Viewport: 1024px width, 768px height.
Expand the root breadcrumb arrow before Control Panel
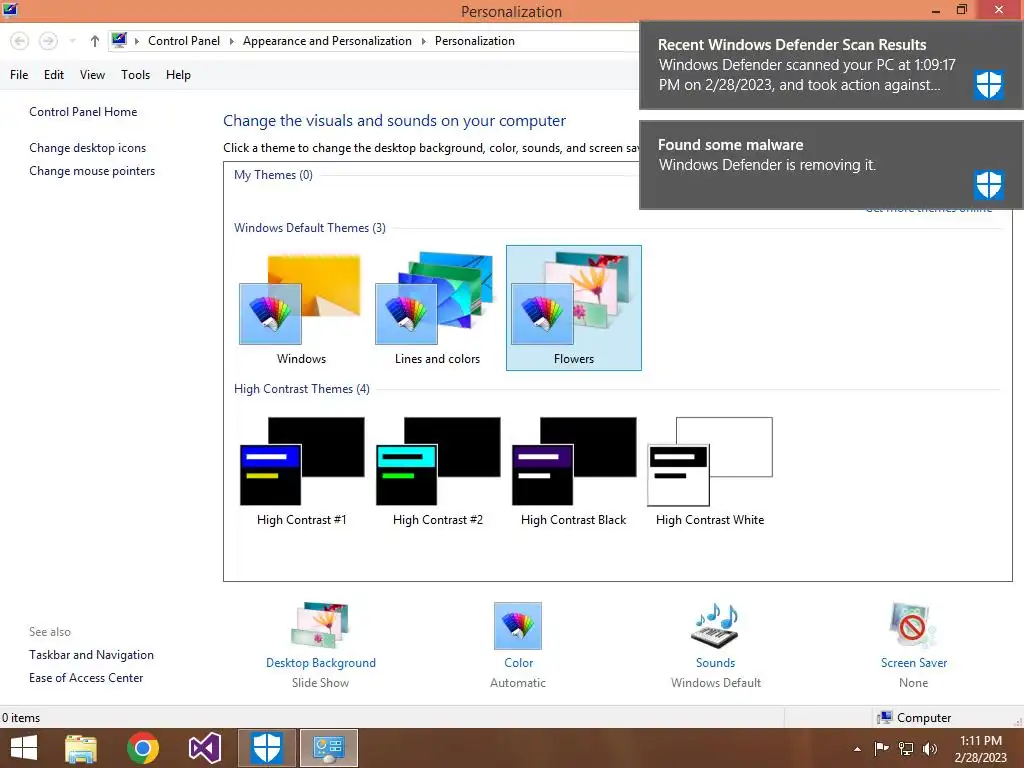point(136,41)
